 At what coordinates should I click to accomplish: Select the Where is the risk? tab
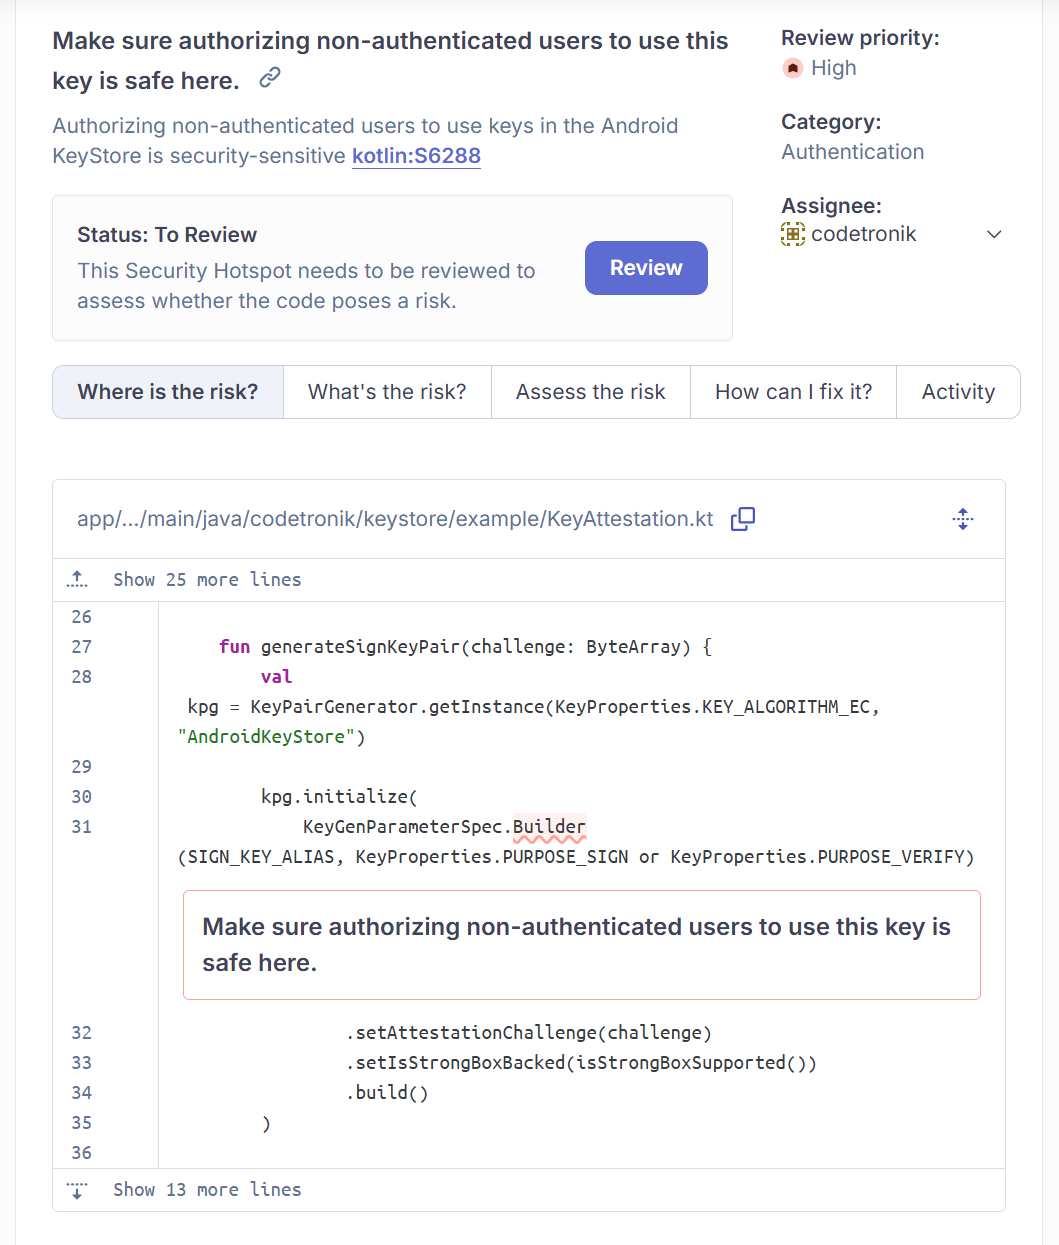[x=167, y=392]
